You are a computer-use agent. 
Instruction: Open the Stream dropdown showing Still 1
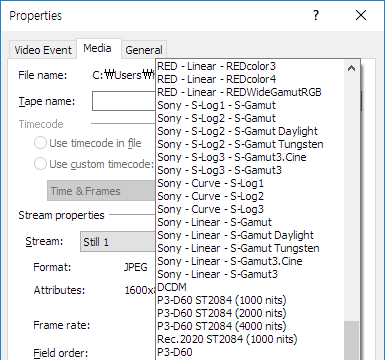click(118, 242)
